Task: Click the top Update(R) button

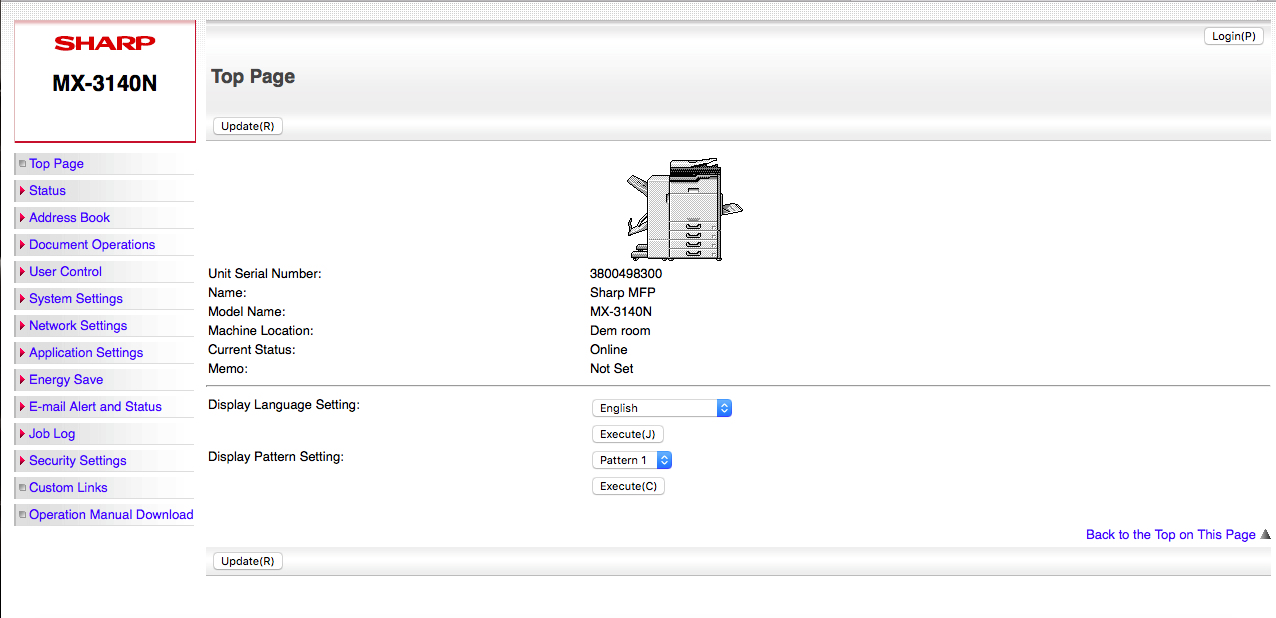Action: 248,126
